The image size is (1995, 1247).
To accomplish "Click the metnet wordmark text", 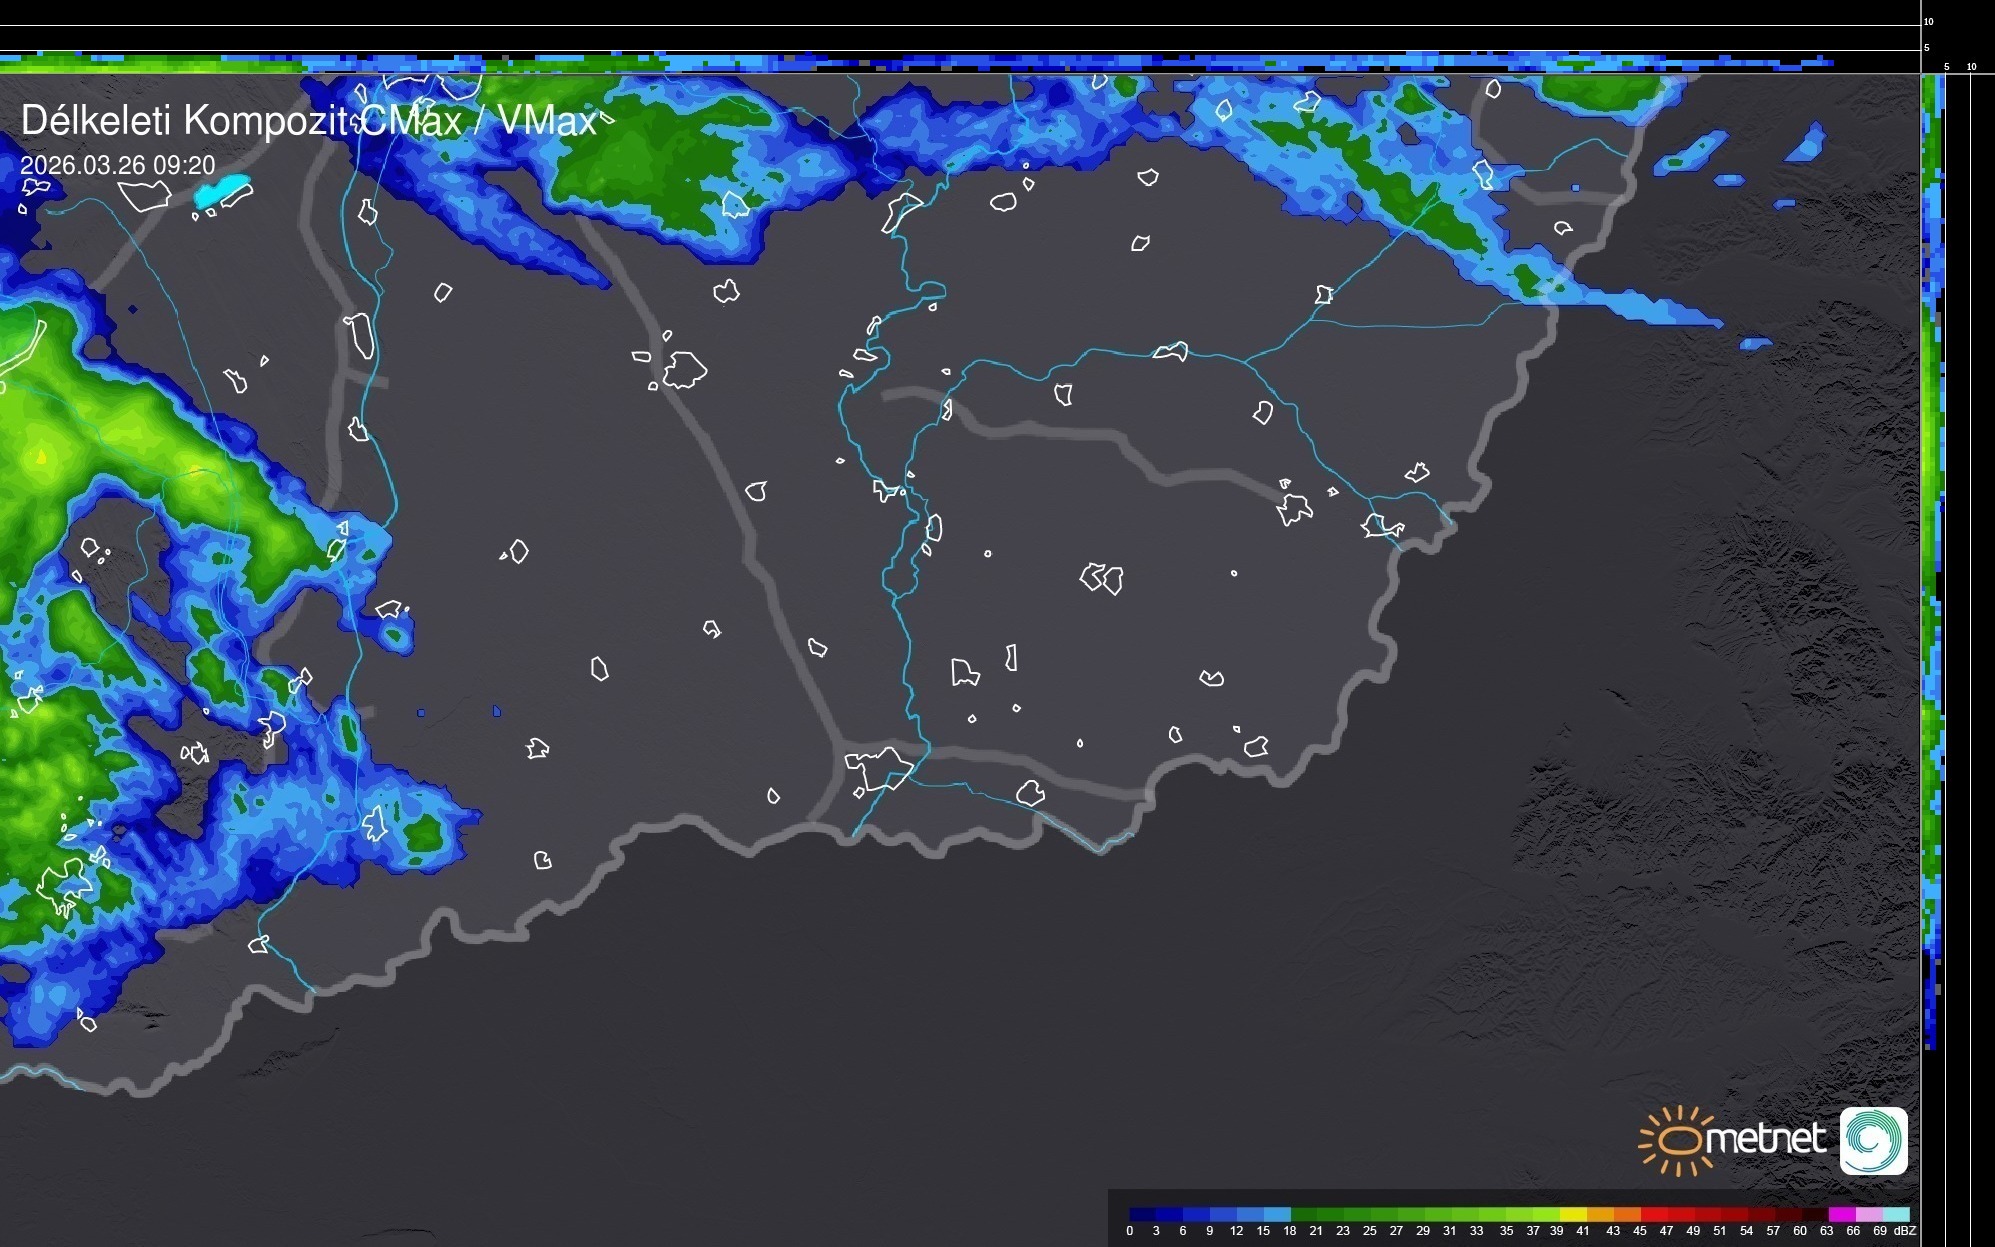I will click(x=1765, y=1138).
